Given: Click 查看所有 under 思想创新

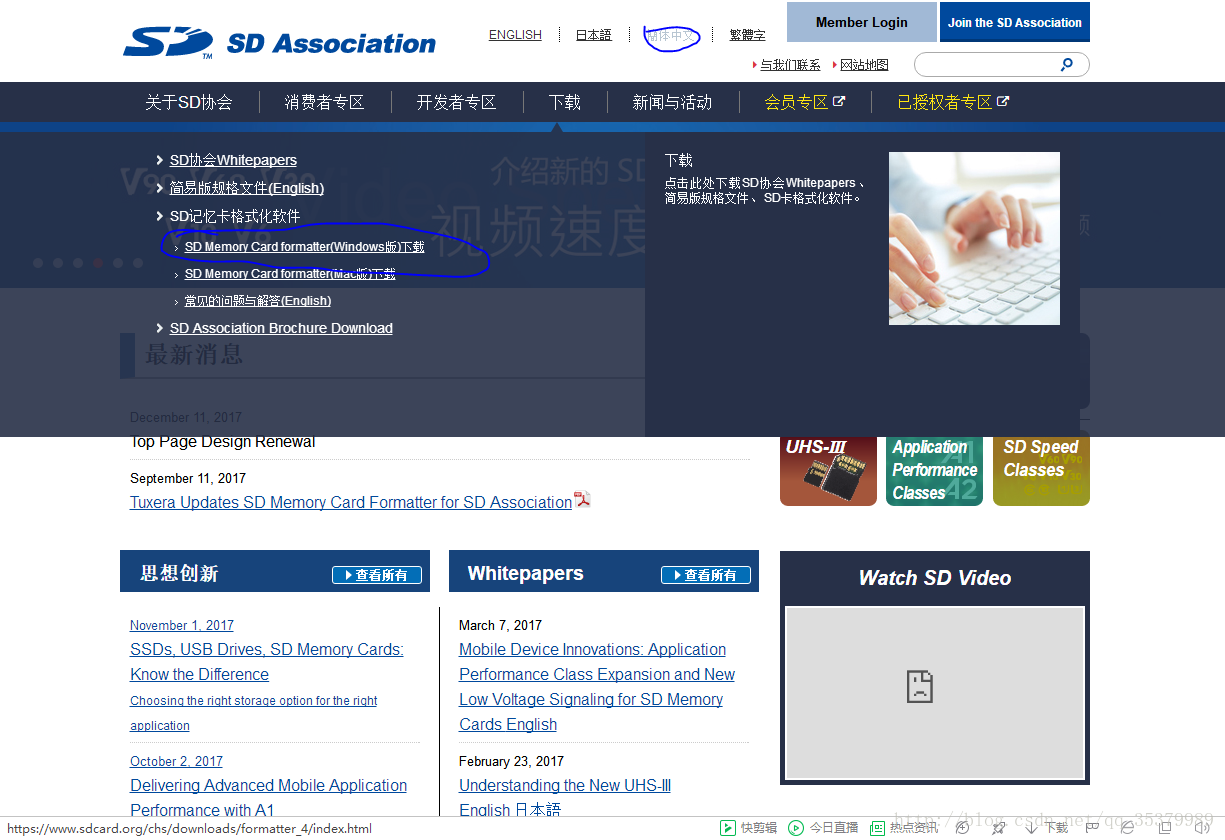Looking at the screenshot, I should [377, 575].
